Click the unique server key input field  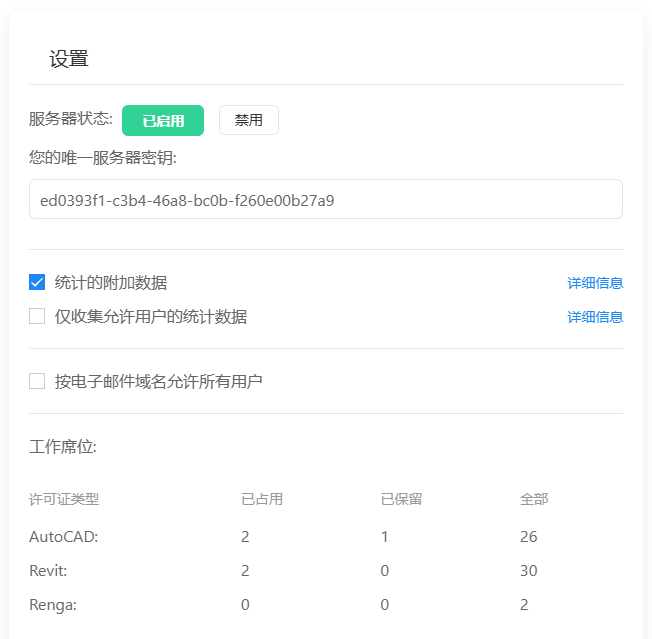(x=325, y=199)
